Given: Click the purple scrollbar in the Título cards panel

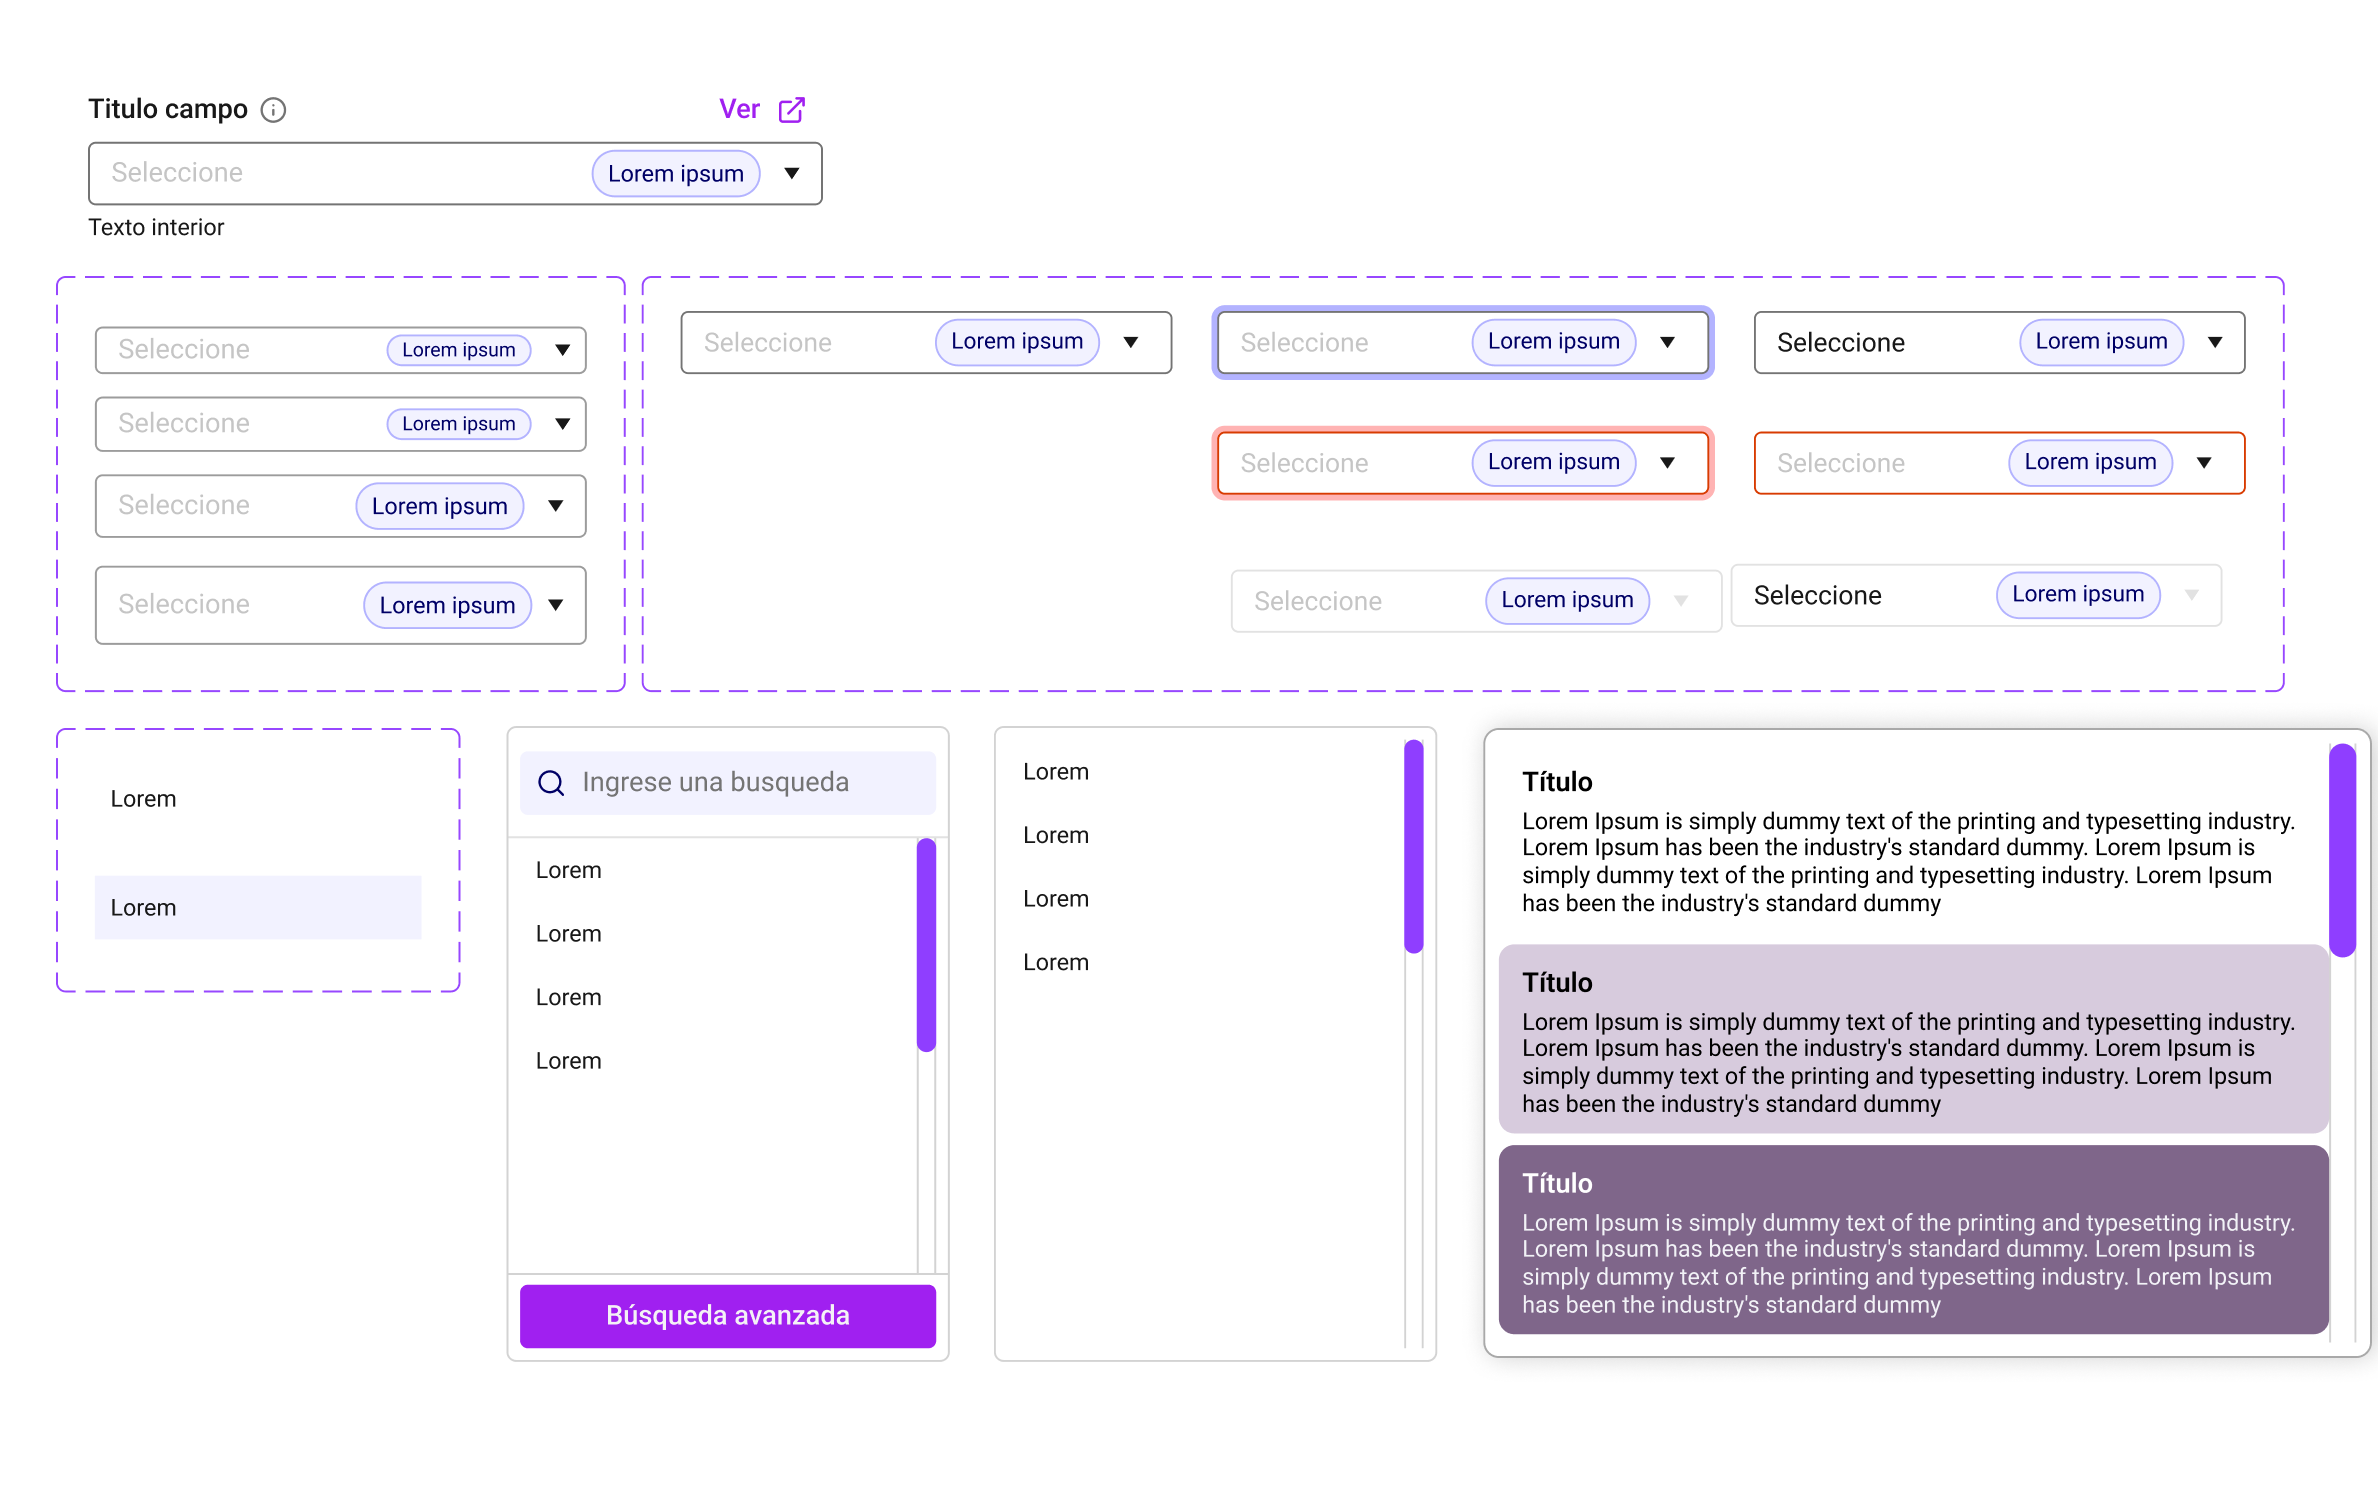Looking at the screenshot, I should [x=2342, y=850].
